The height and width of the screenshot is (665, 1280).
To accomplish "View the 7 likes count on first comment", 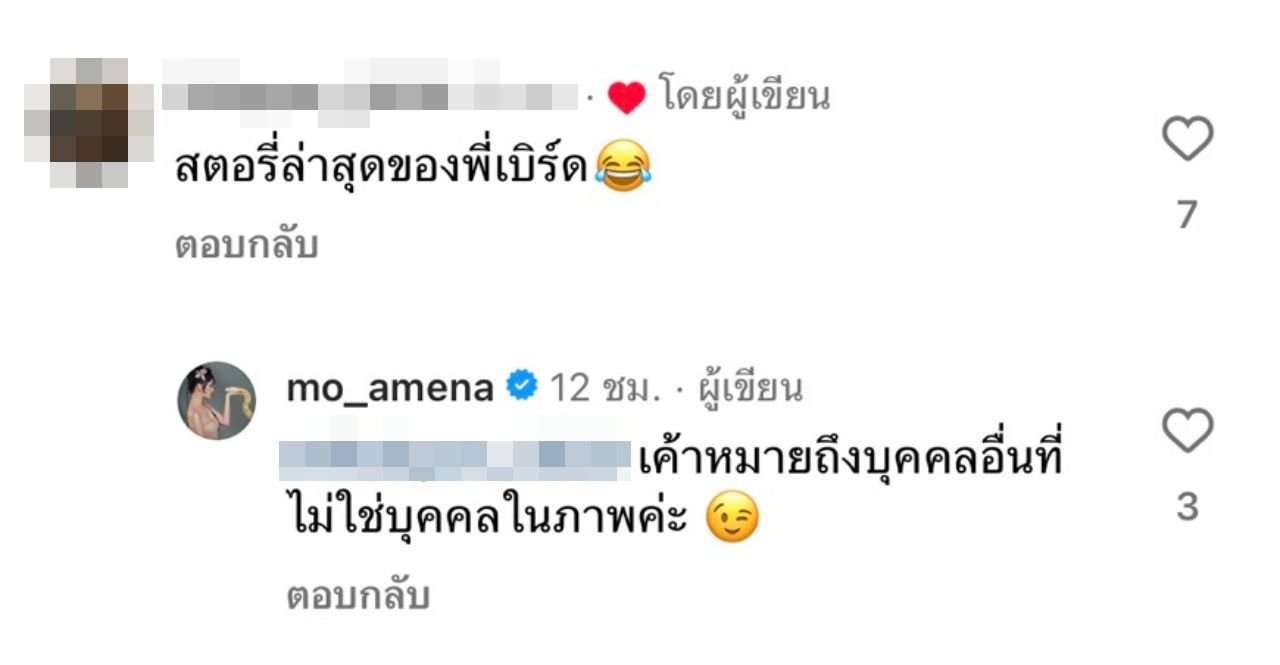I will tap(1187, 215).
